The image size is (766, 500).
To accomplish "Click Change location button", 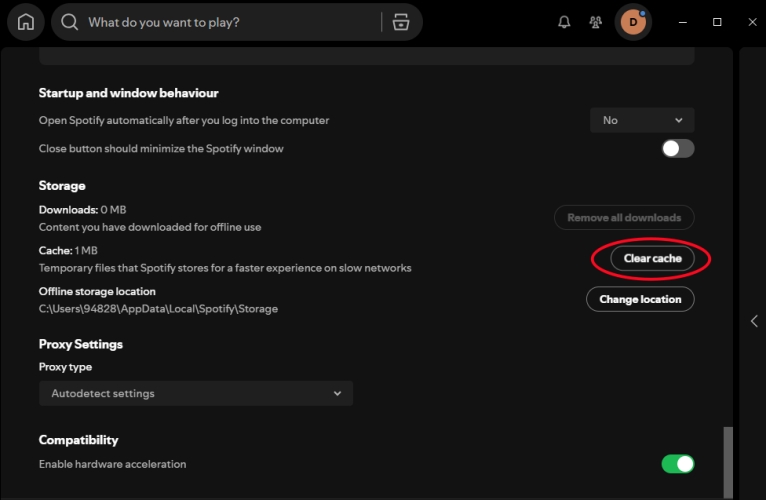I will click(640, 299).
